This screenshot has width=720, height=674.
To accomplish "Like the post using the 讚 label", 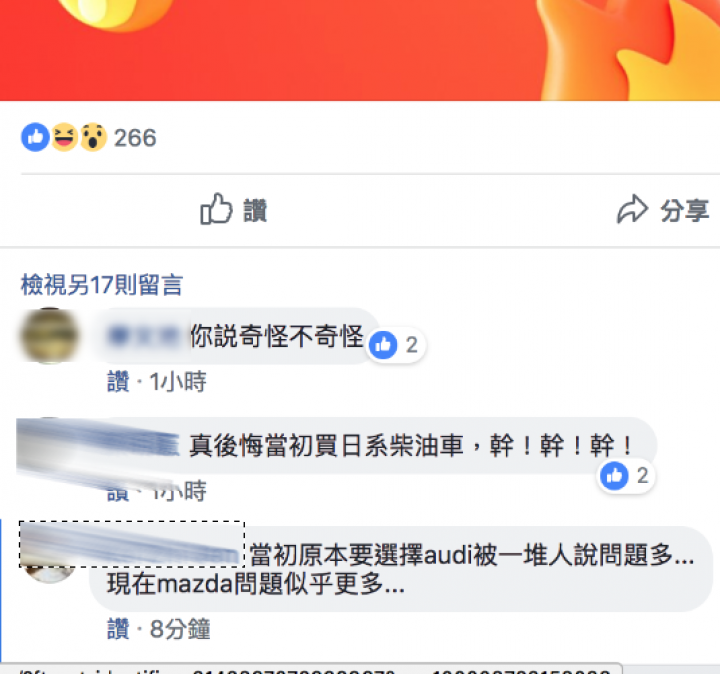I will pos(255,211).
